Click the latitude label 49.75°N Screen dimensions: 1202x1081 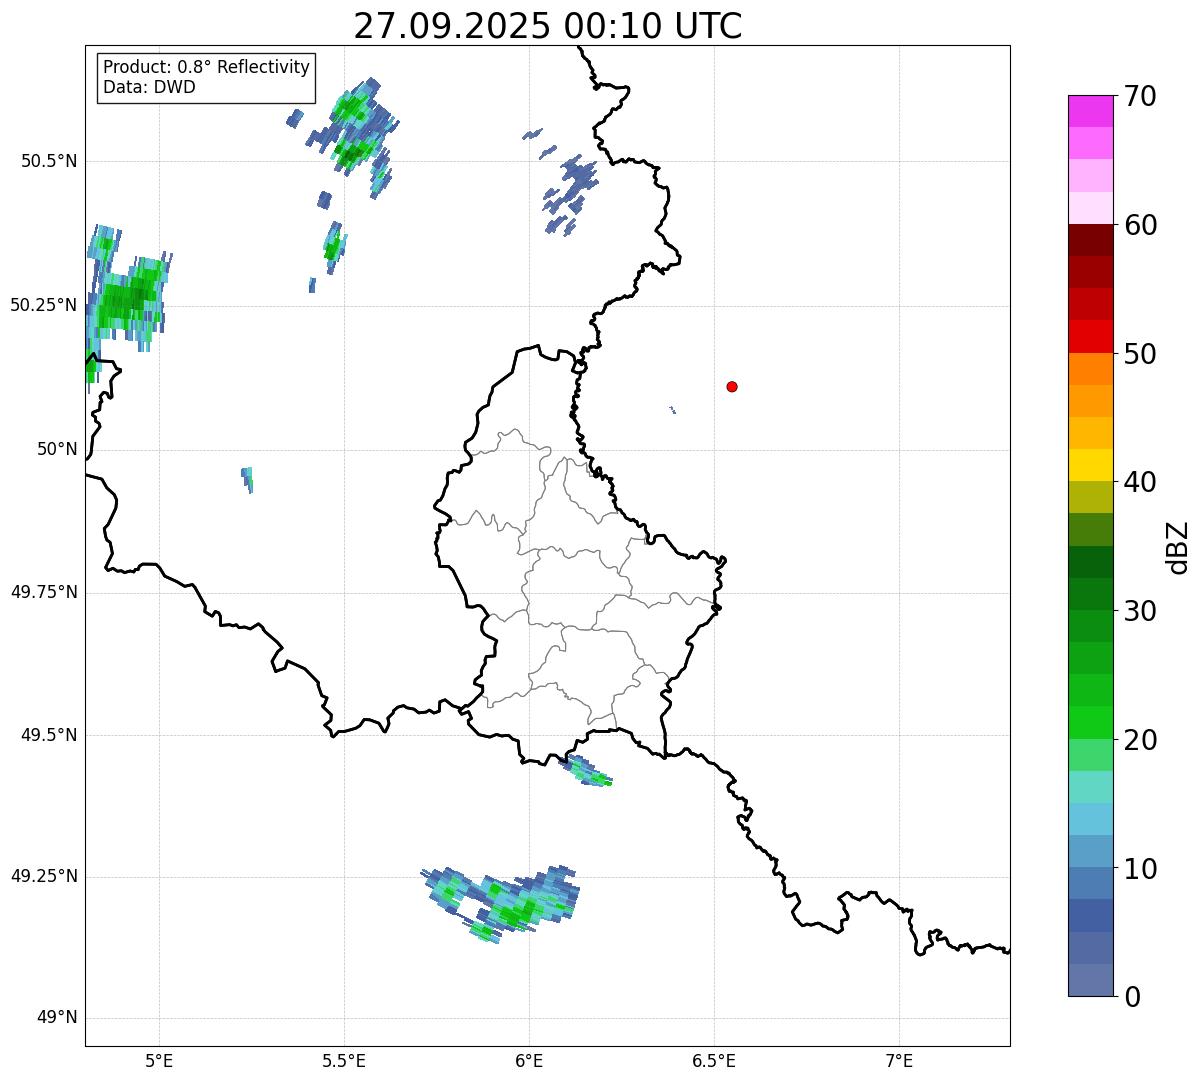(43, 592)
